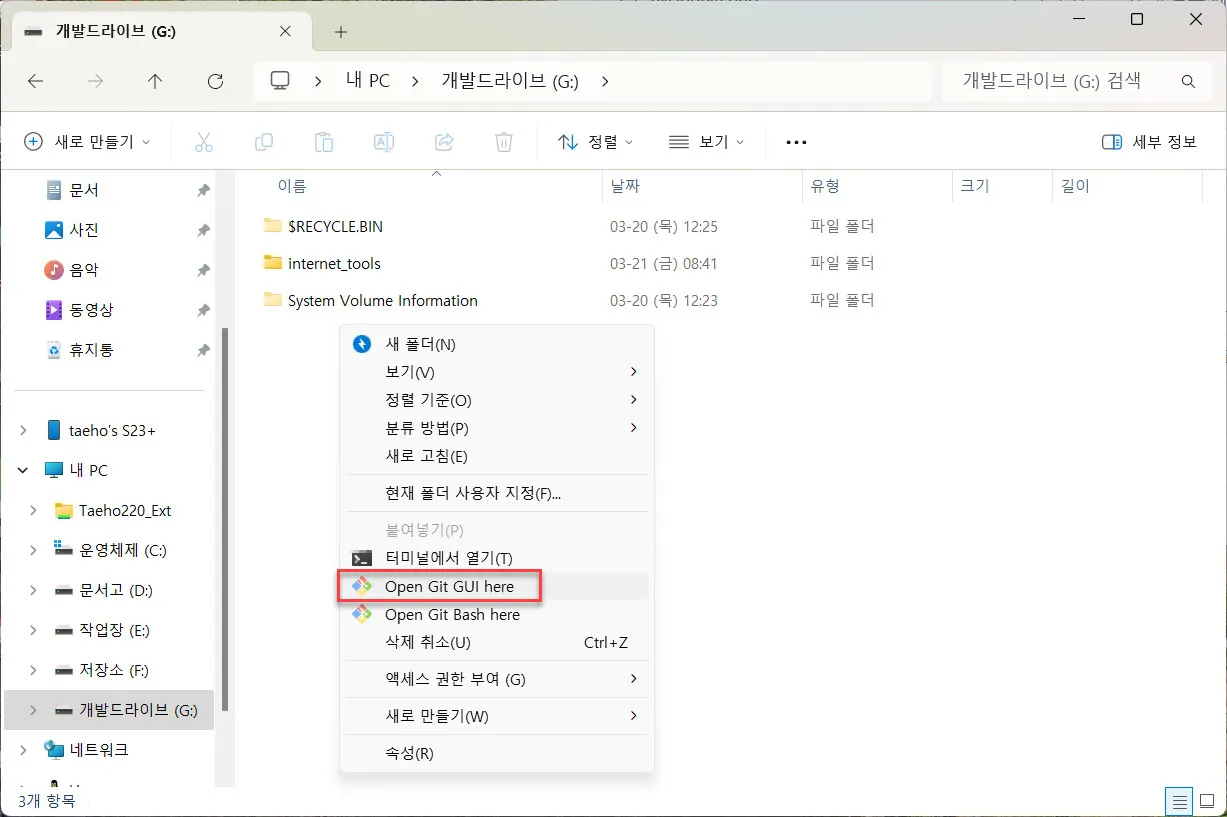1227x817 pixels.
Task: Collapse the 내 PC tree item
Action: (x=22, y=470)
